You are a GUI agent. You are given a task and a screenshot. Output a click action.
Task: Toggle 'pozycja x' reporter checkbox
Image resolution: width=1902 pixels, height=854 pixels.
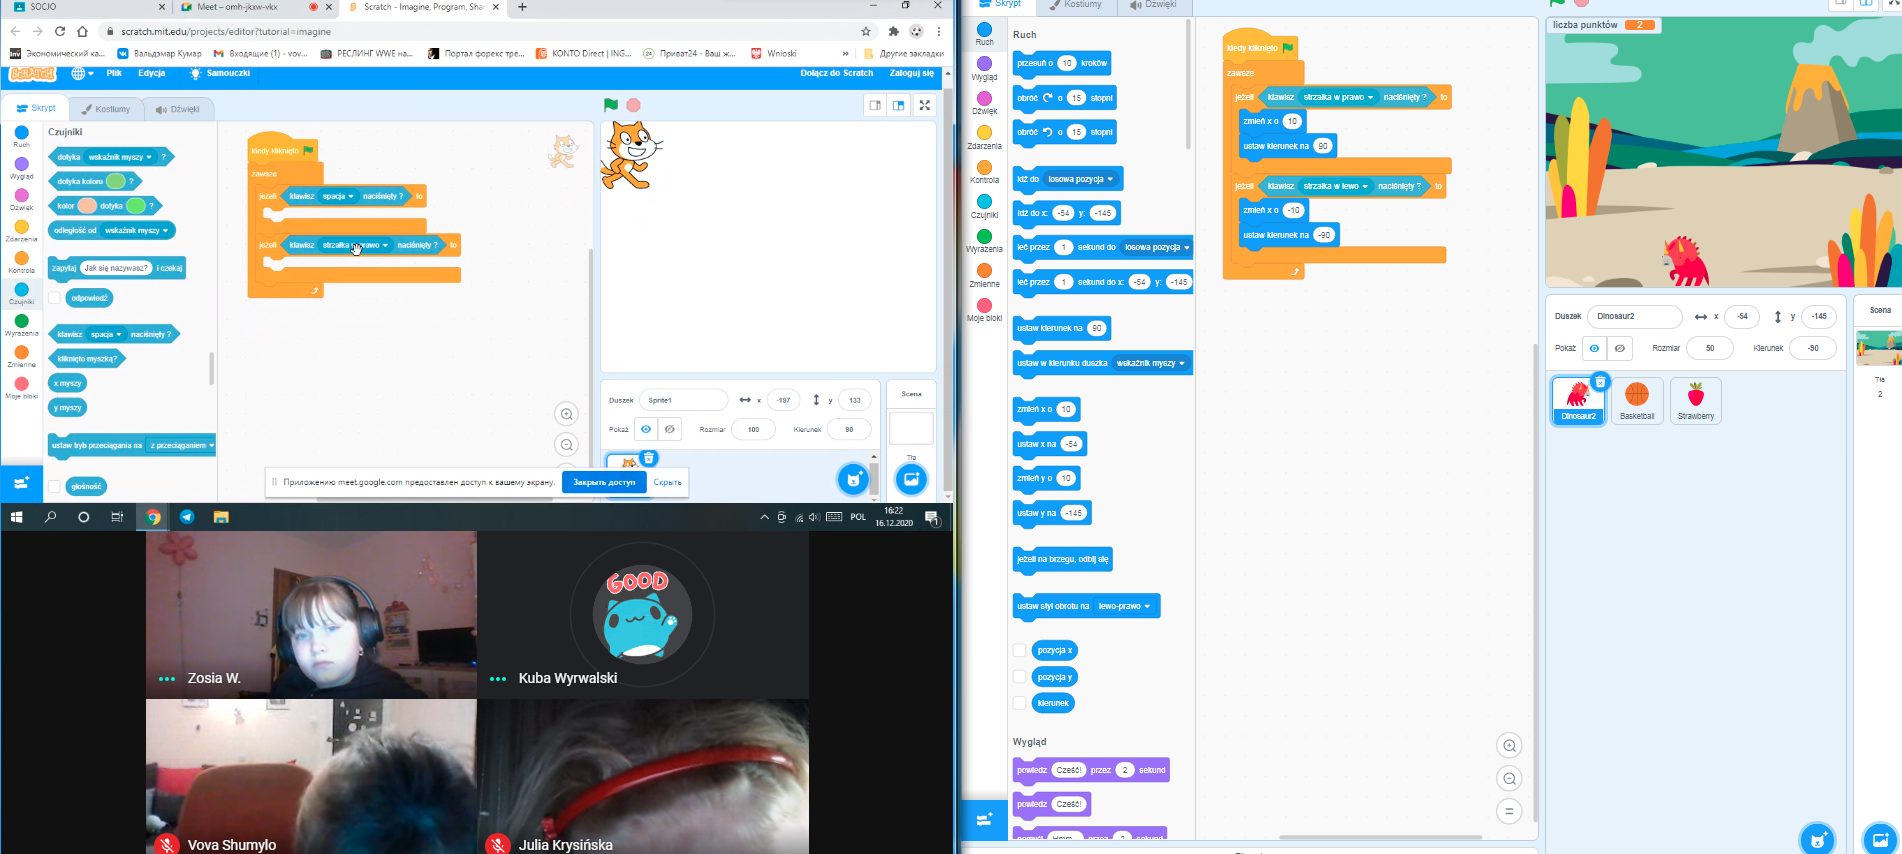(1019, 650)
